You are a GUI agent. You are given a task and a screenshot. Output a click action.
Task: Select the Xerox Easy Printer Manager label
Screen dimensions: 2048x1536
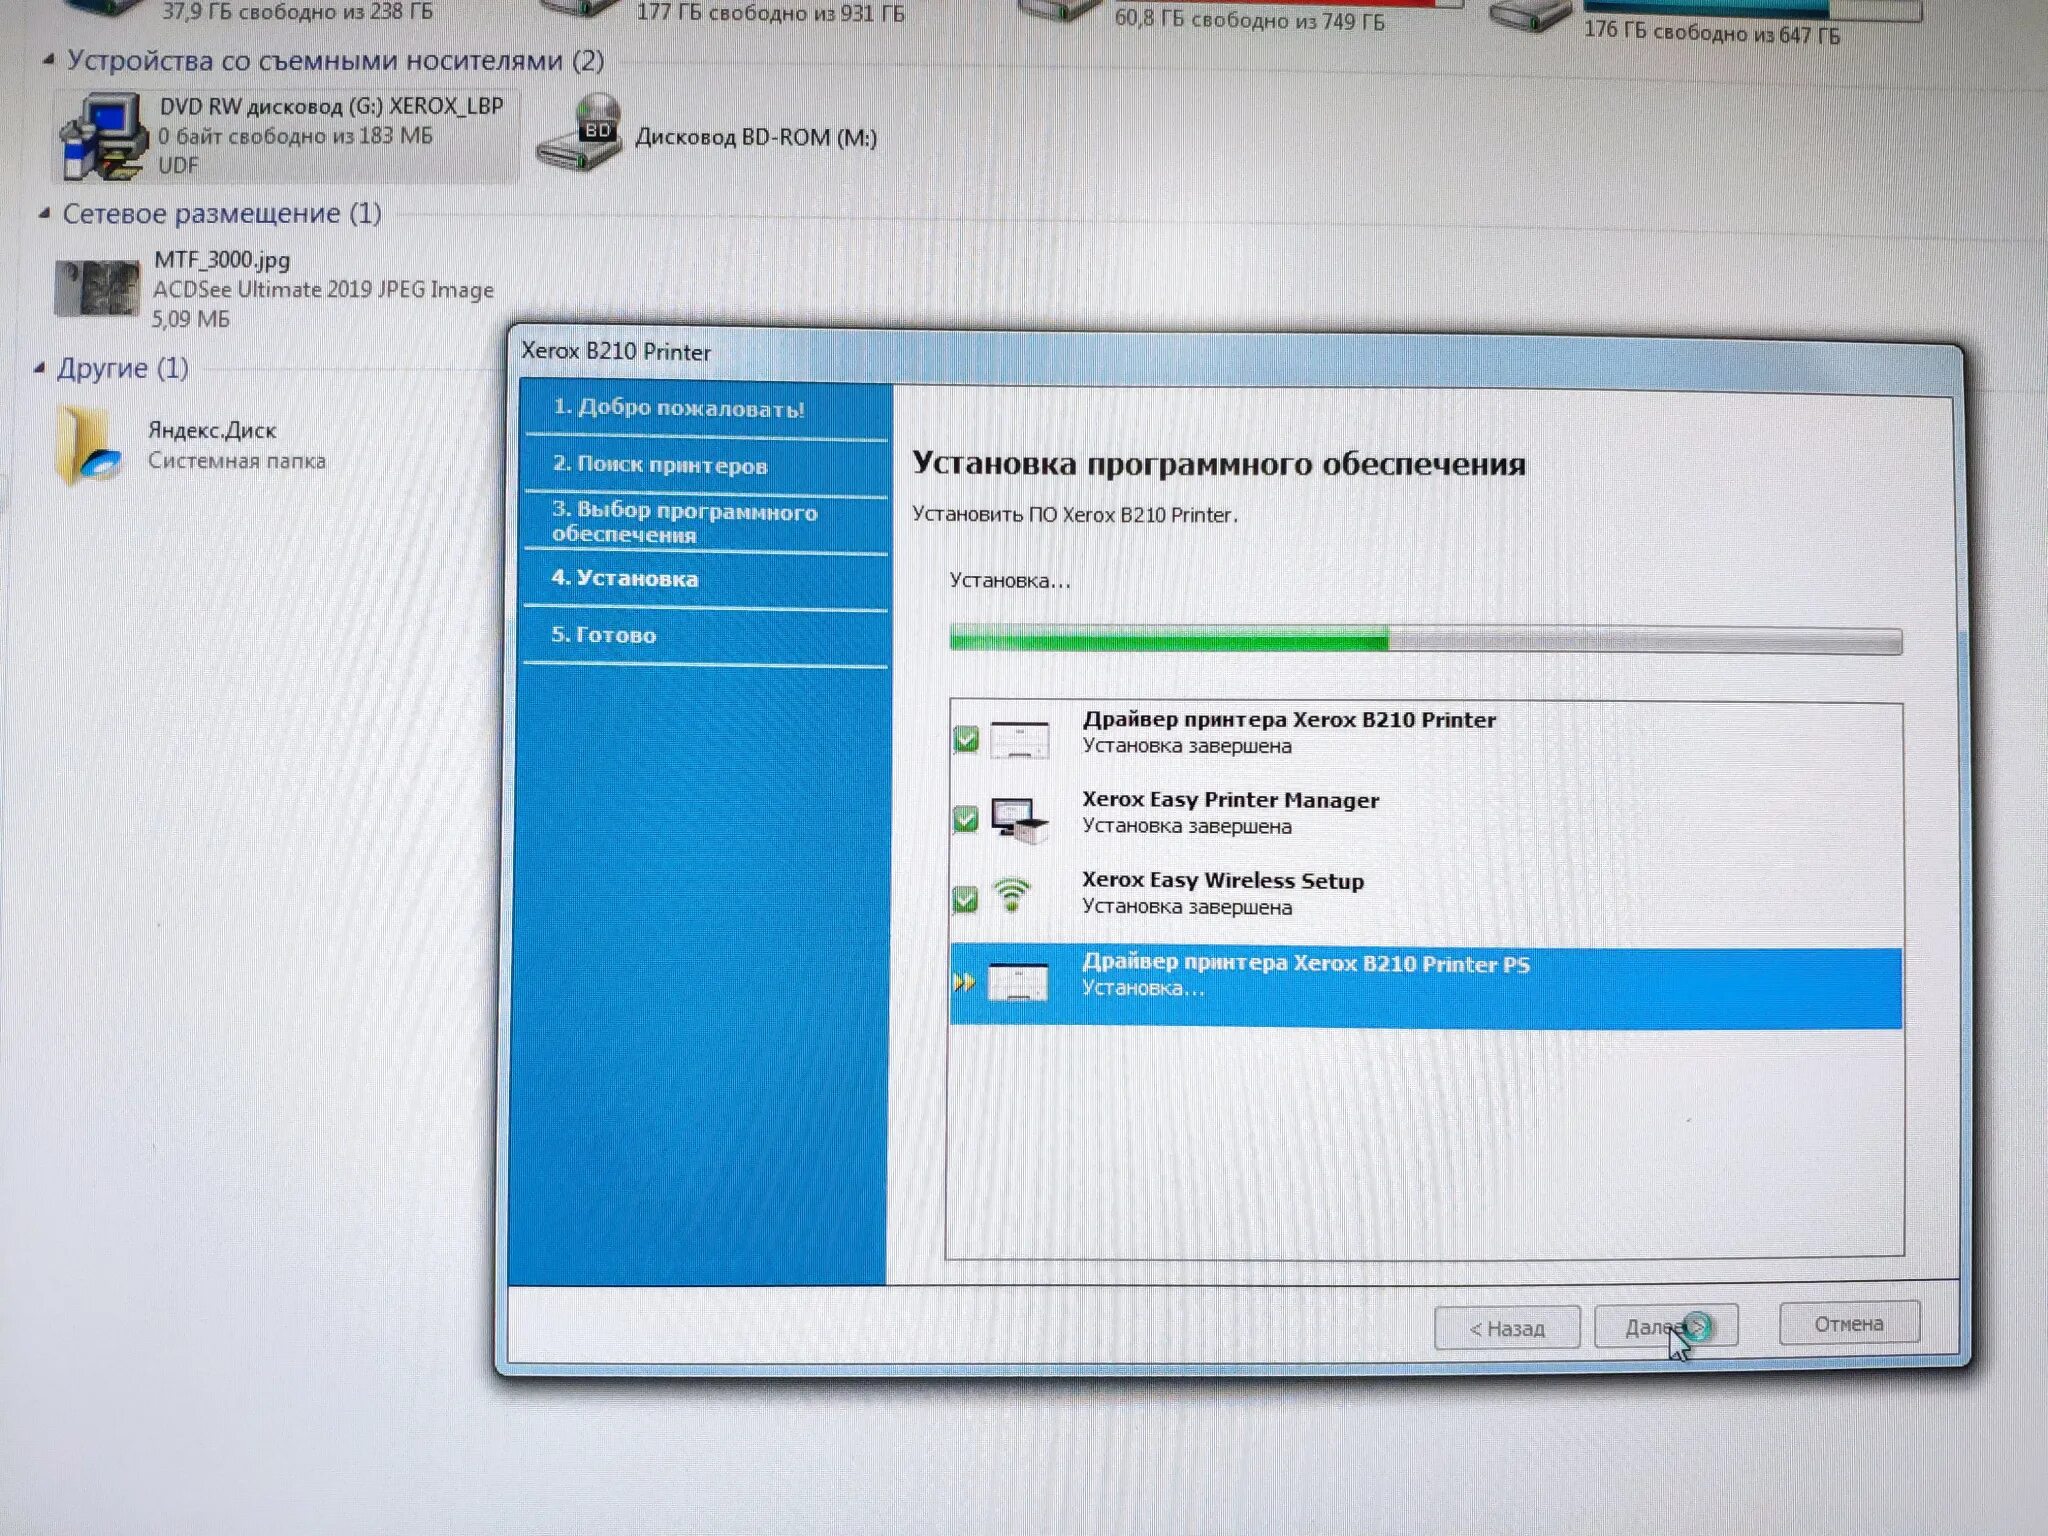(1230, 800)
